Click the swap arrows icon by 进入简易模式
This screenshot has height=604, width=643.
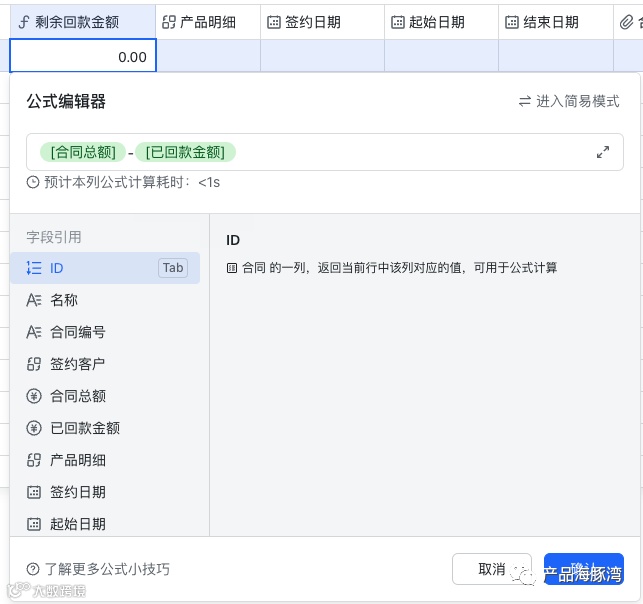[x=525, y=101]
